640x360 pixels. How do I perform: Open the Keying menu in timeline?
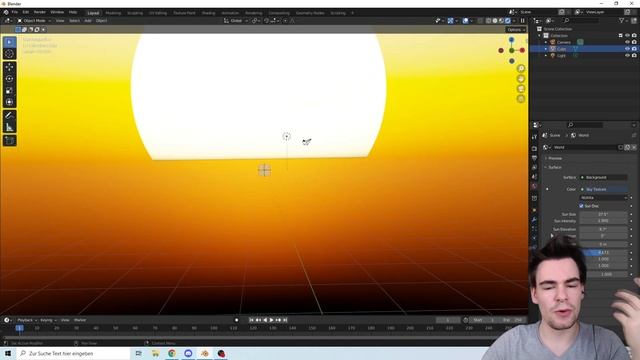[48, 320]
